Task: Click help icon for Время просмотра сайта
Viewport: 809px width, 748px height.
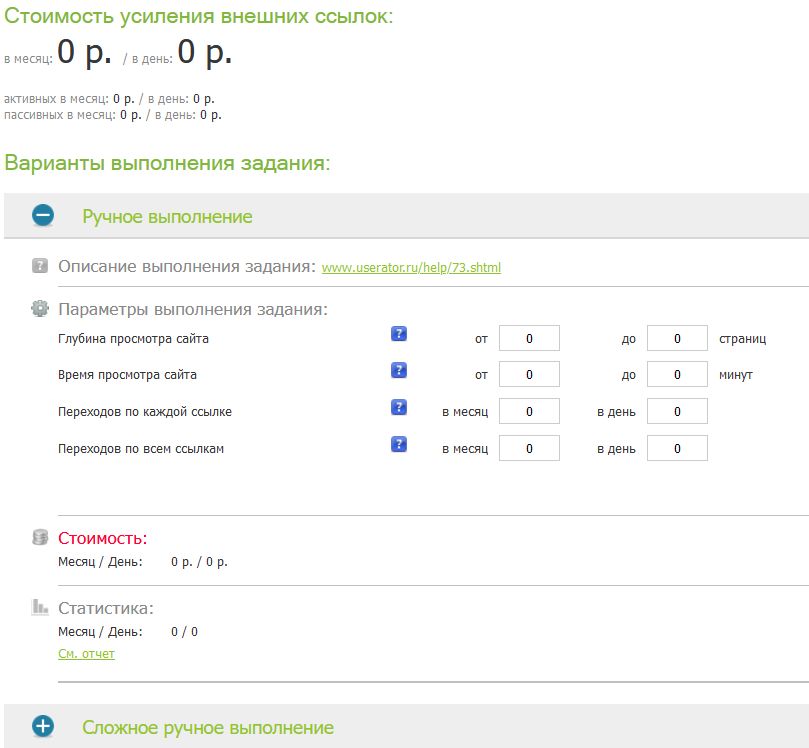Action: [399, 371]
